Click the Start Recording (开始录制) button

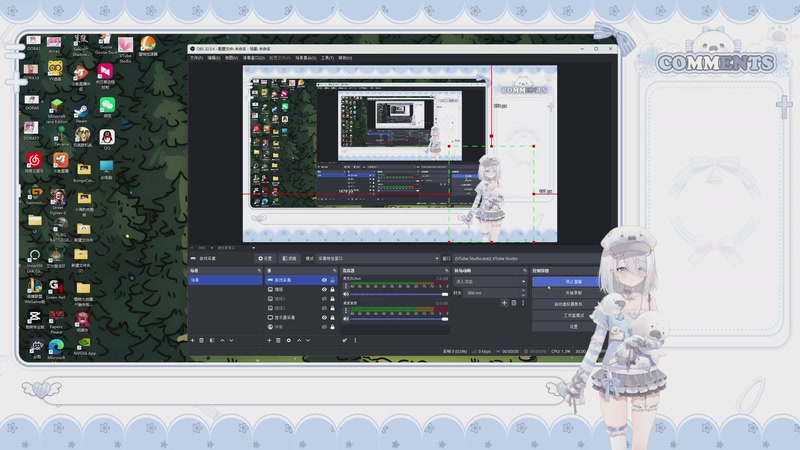pyautogui.click(x=565, y=293)
